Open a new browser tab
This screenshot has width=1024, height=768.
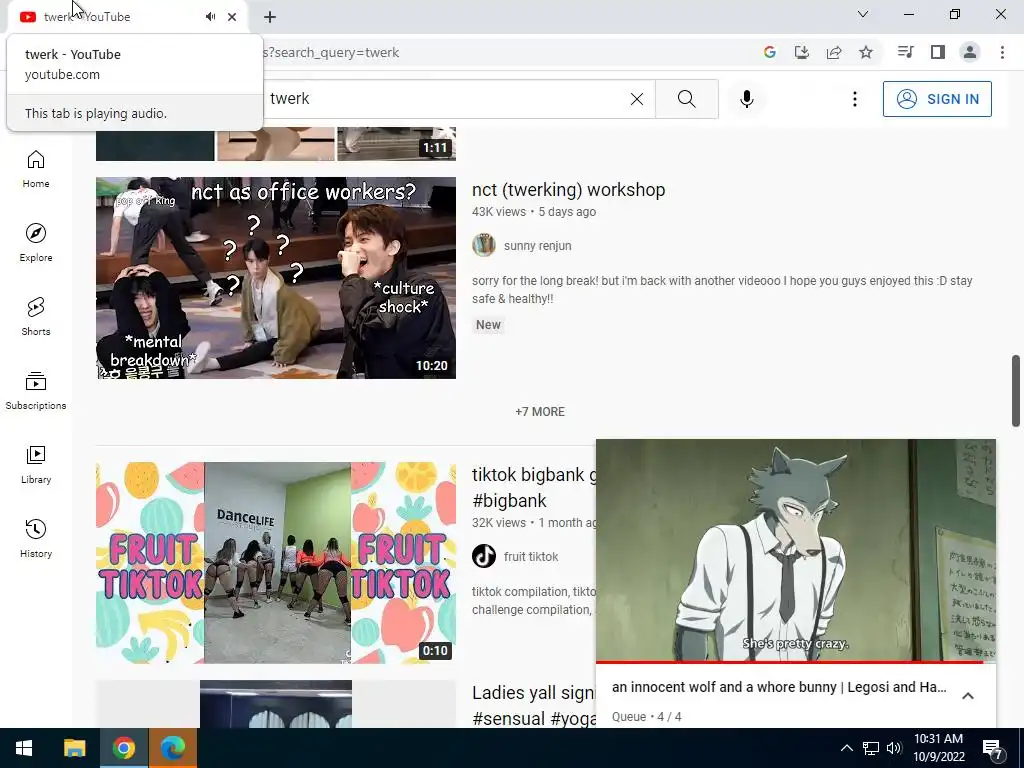(x=270, y=17)
